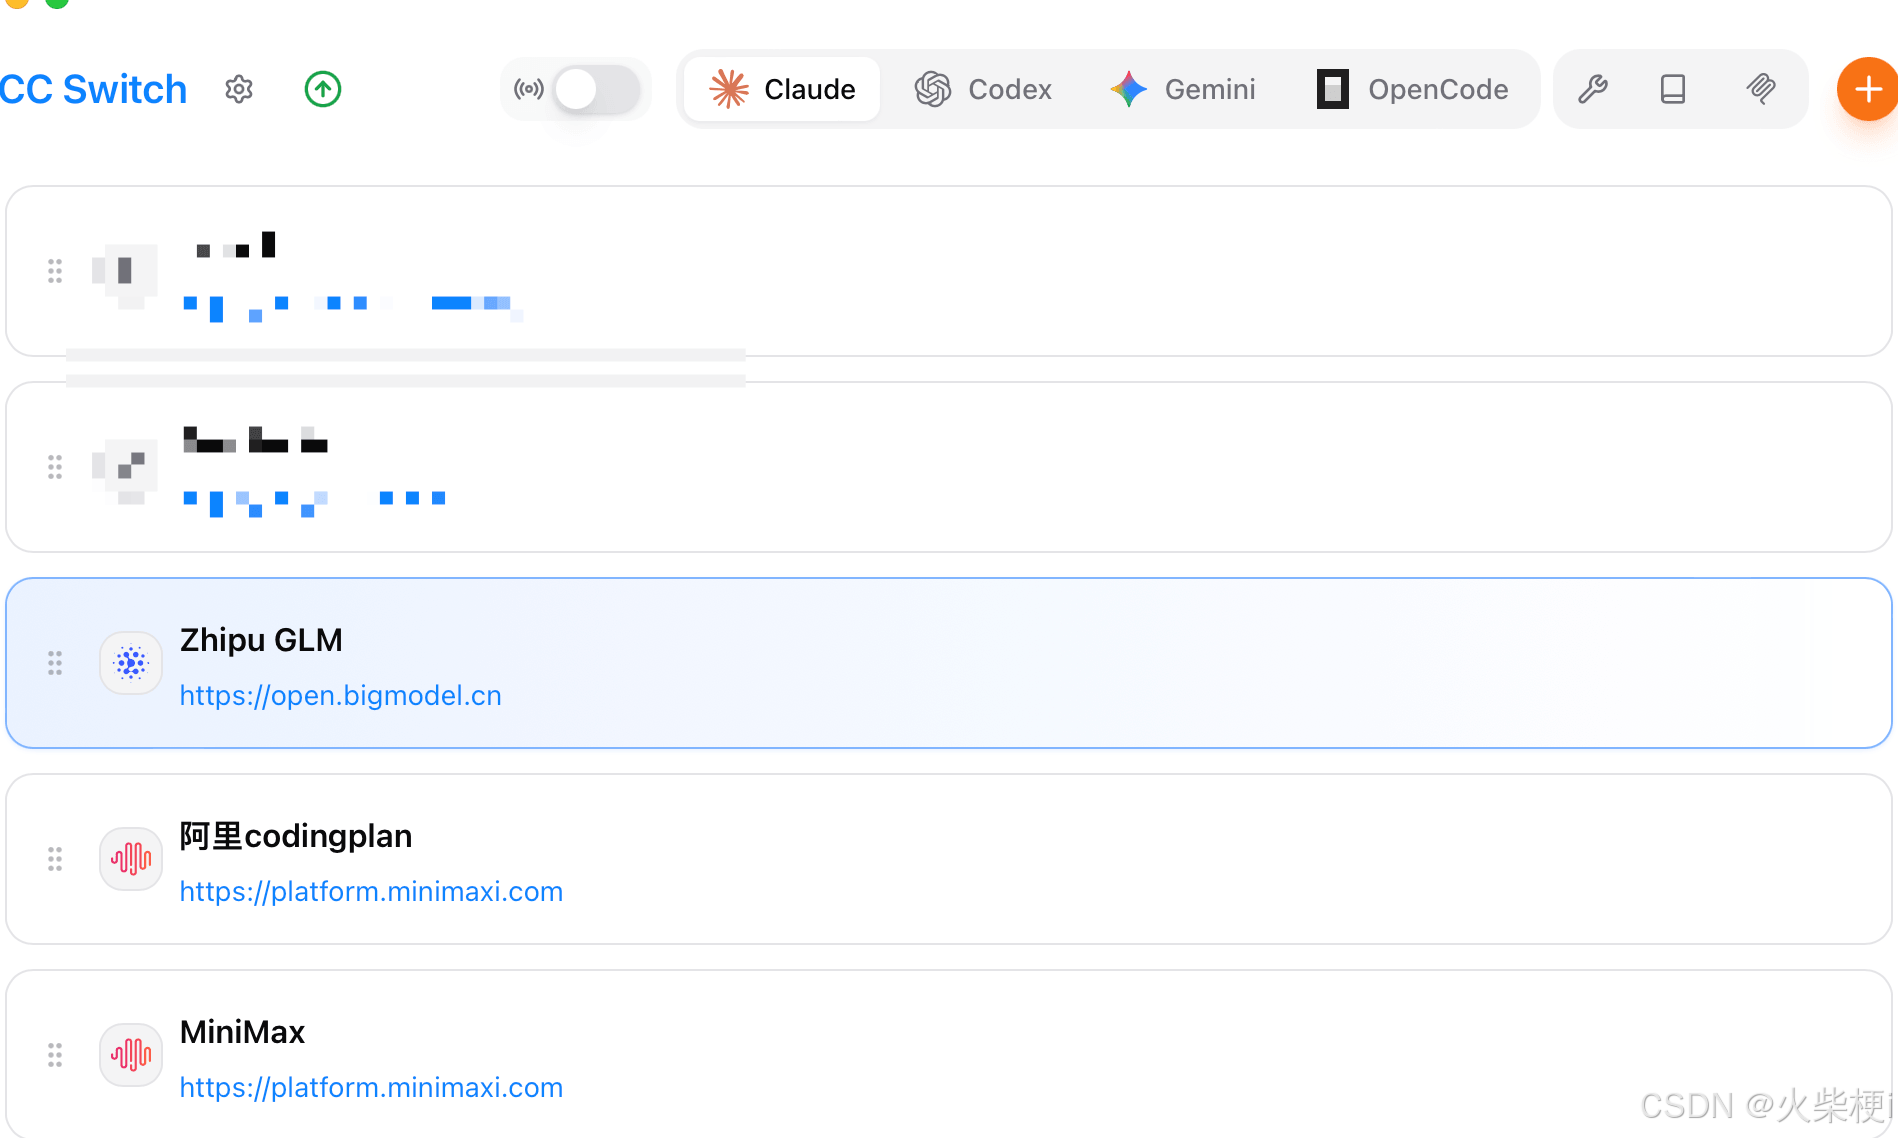
Task: Switch to the Claude tab
Action: tap(782, 89)
